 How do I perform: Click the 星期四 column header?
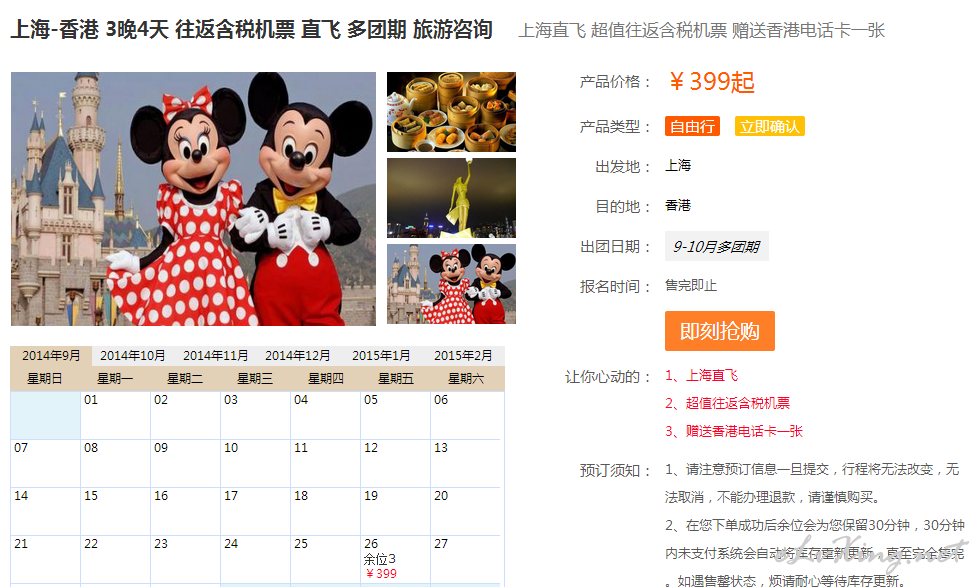[x=325, y=378]
